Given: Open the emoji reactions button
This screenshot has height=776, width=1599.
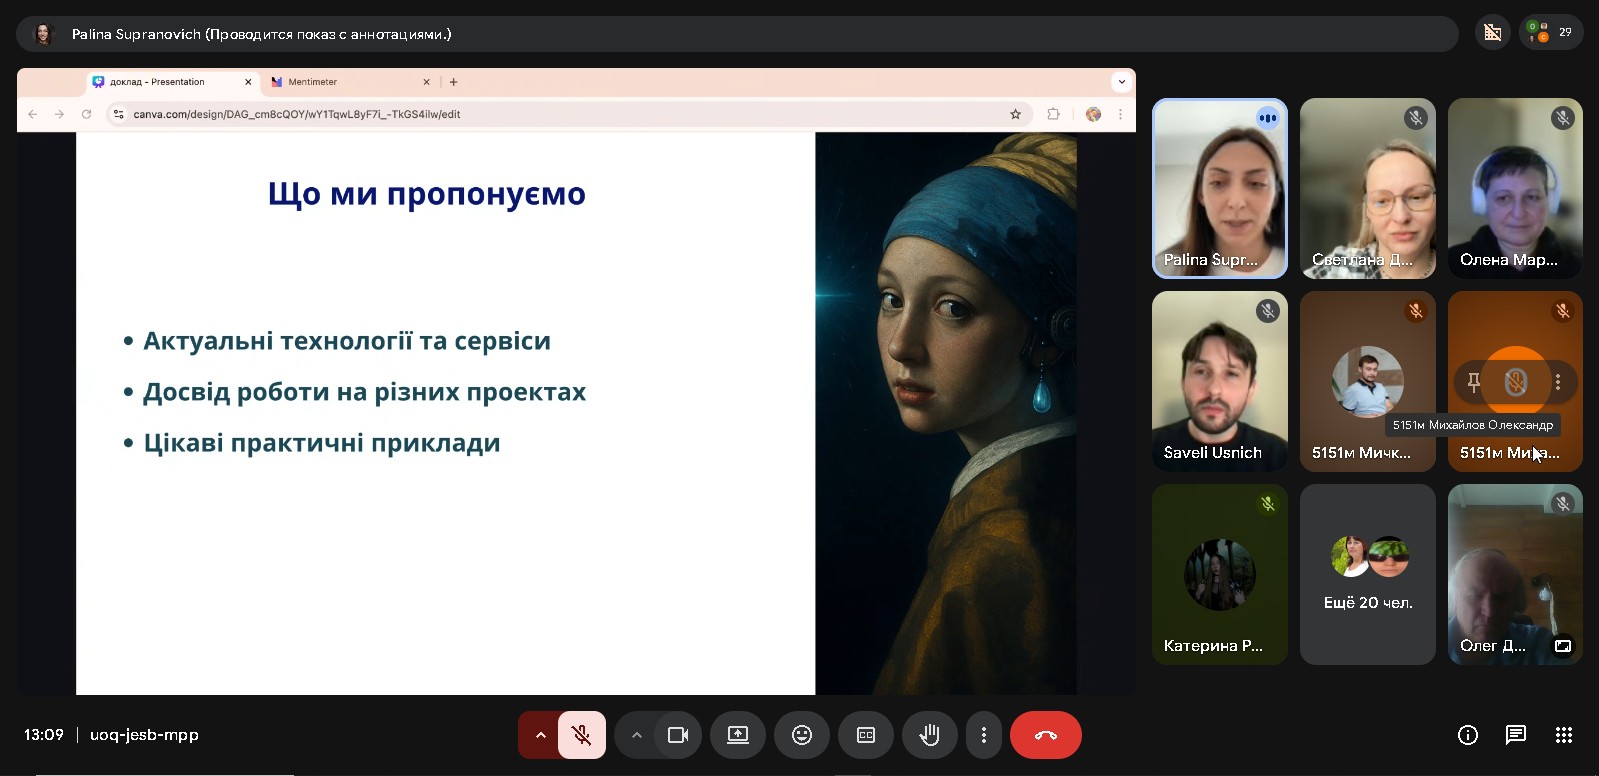Looking at the screenshot, I should pyautogui.click(x=801, y=735).
